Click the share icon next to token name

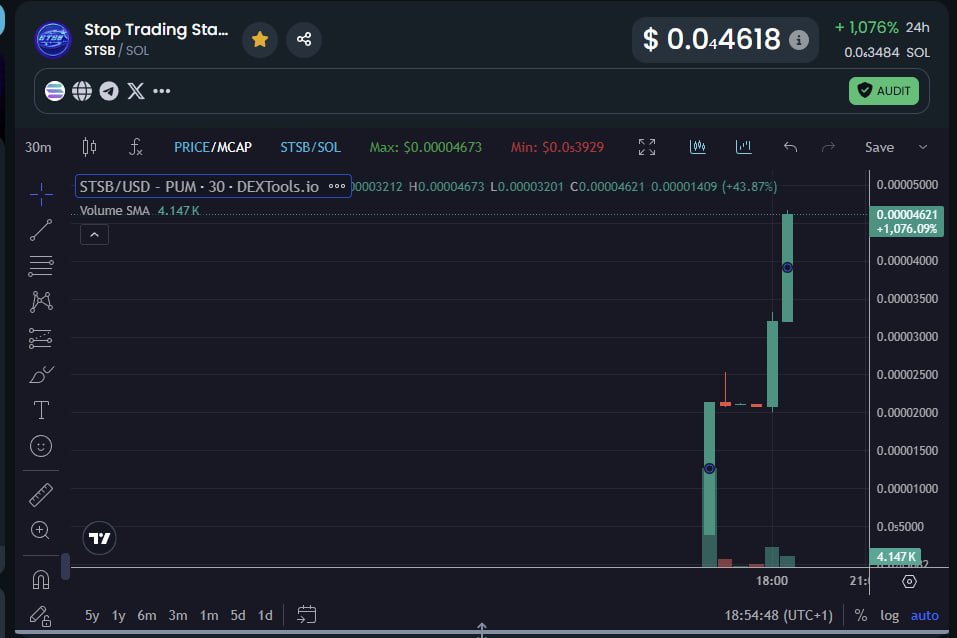pos(304,40)
